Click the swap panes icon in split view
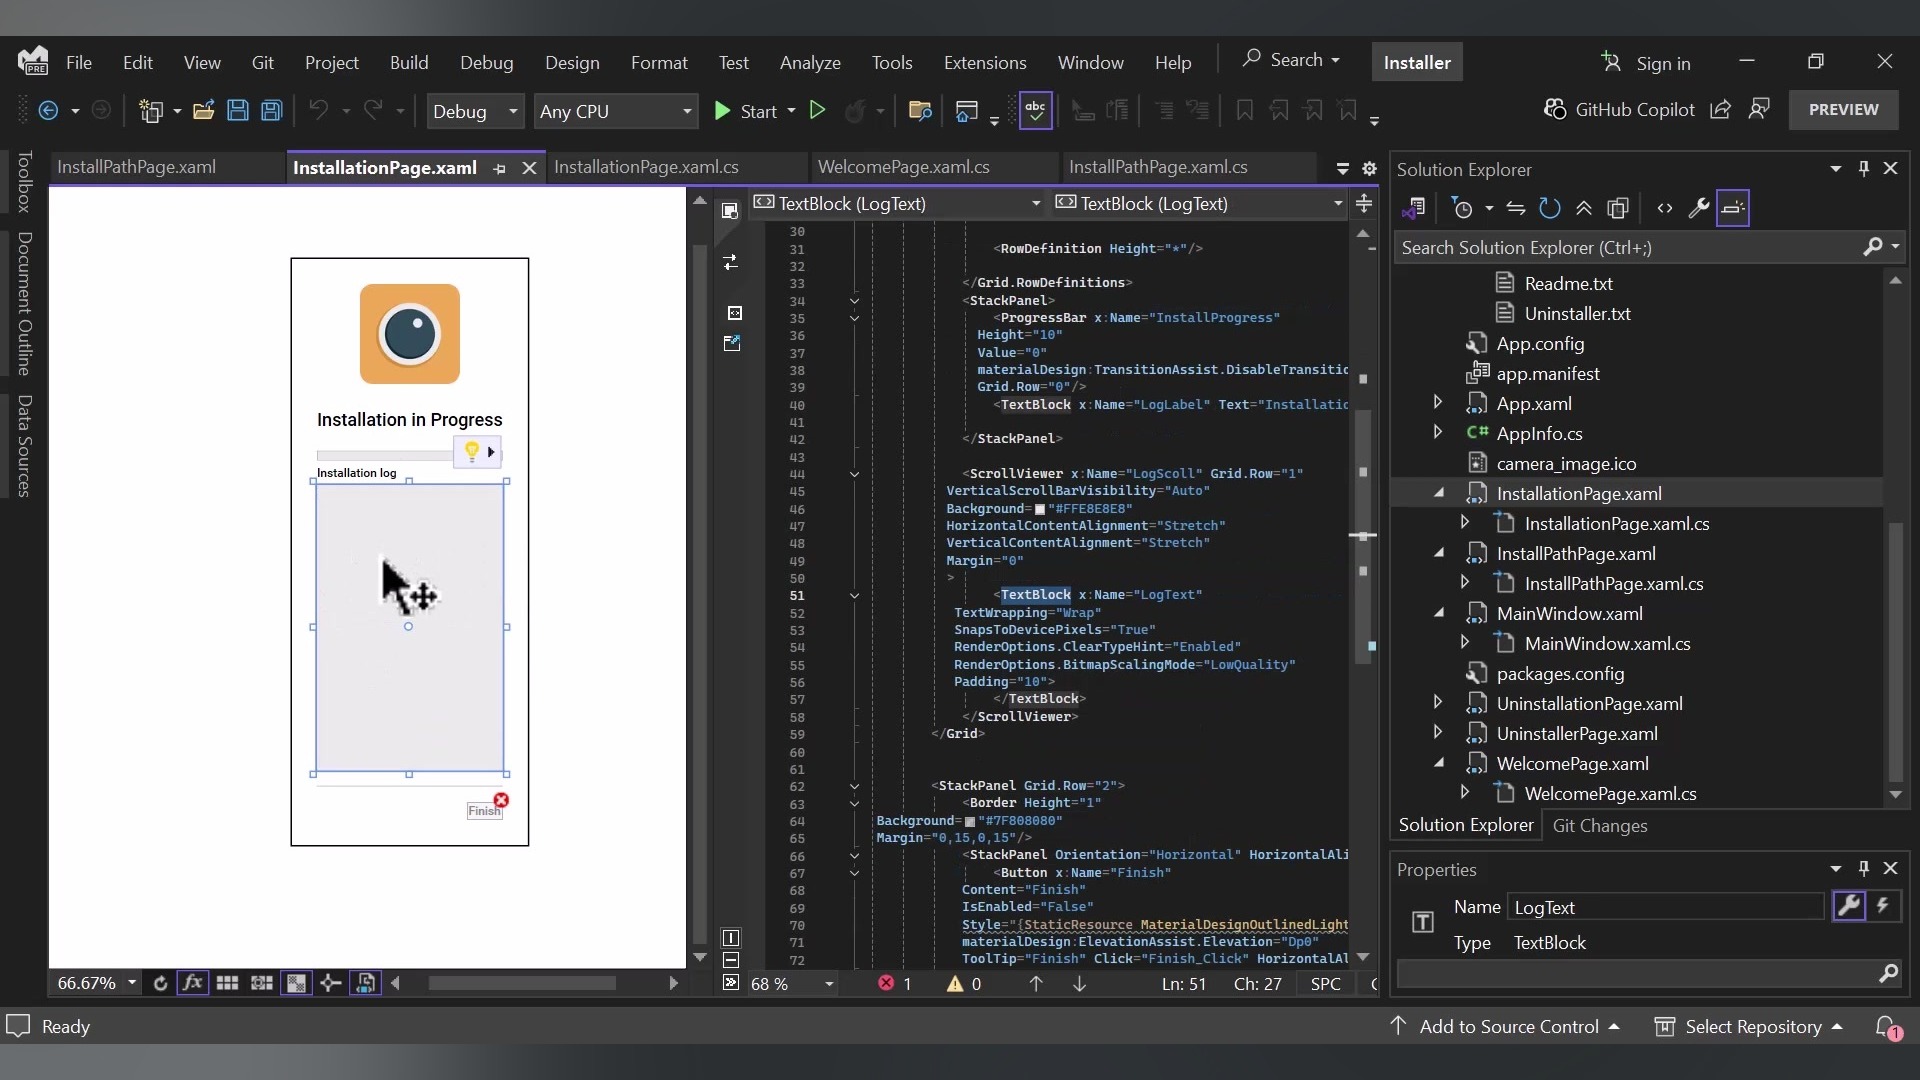 click(731, 262)
